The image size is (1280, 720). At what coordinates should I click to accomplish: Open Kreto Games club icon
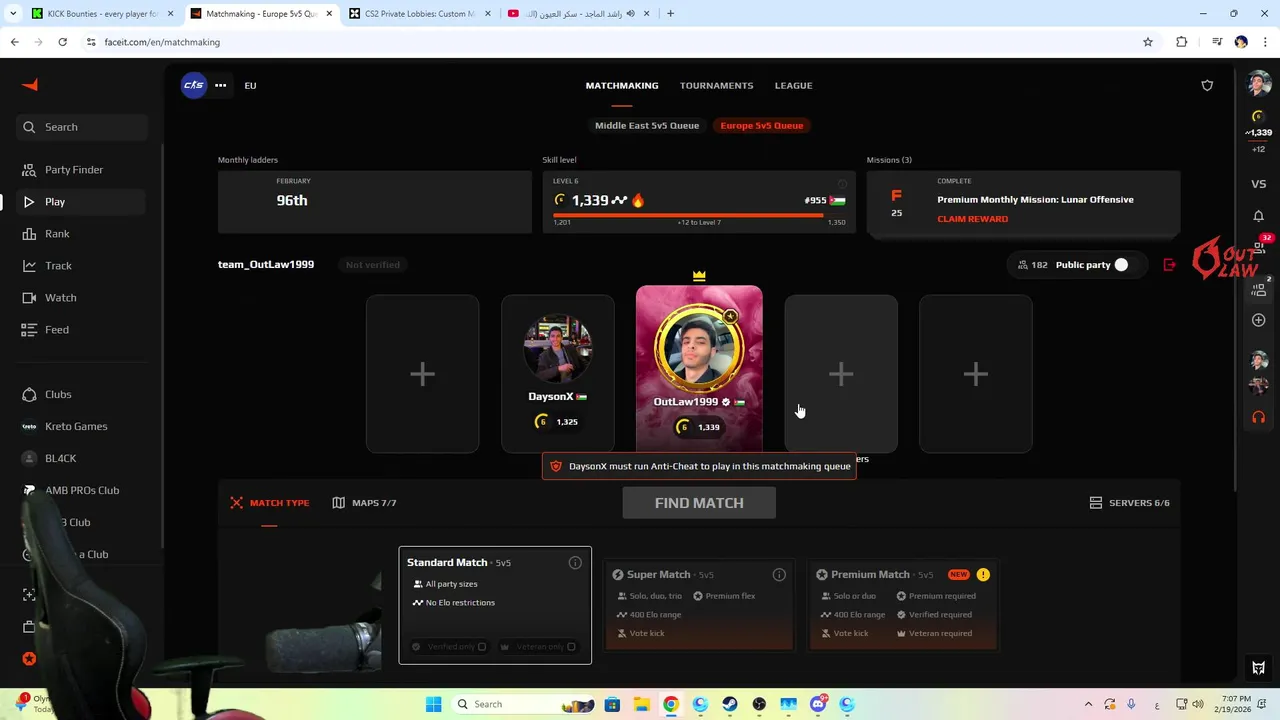point(29,426)
